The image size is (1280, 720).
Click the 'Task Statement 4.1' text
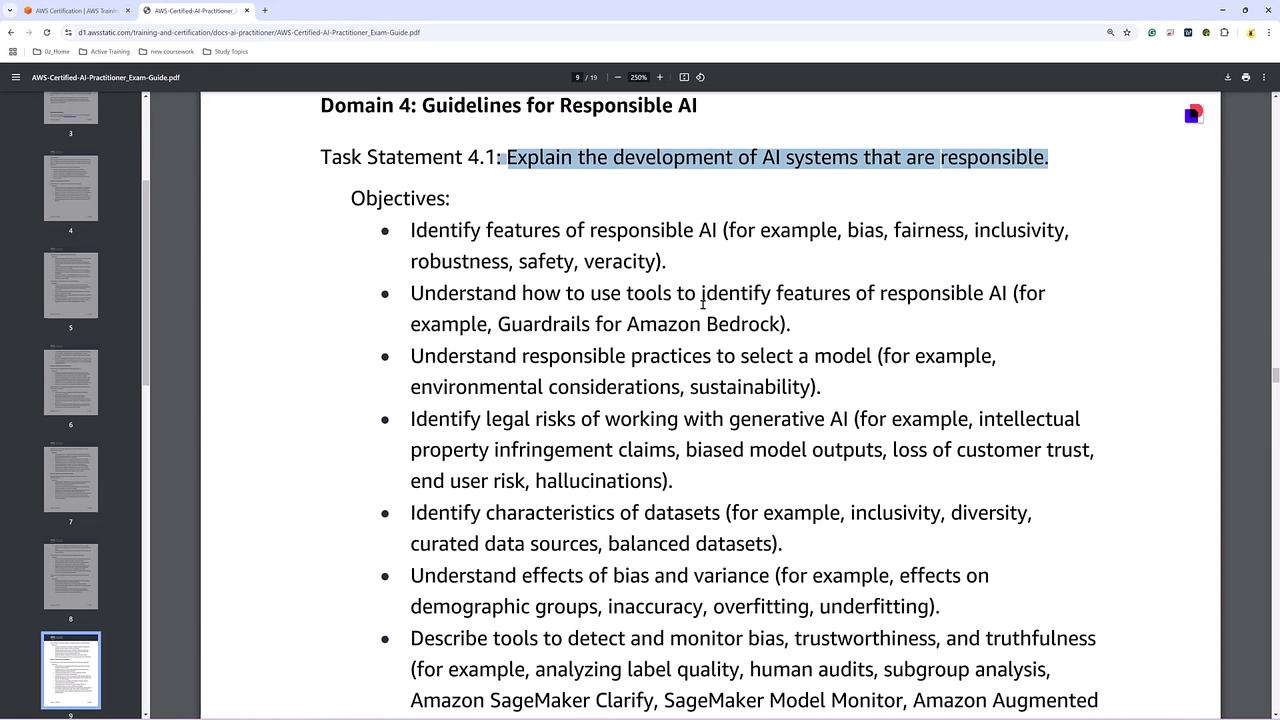408,158
